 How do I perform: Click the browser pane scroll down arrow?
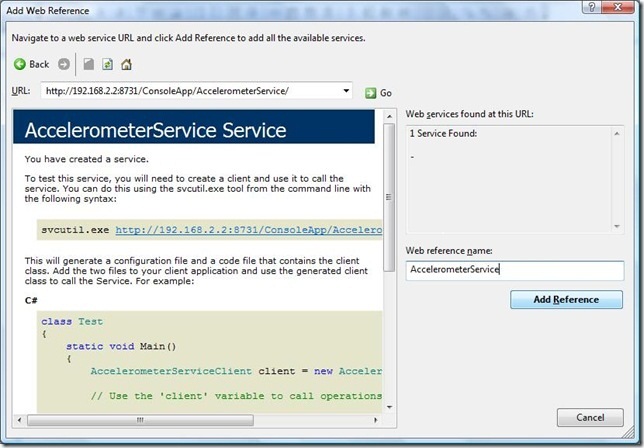[x=389, y=407]
